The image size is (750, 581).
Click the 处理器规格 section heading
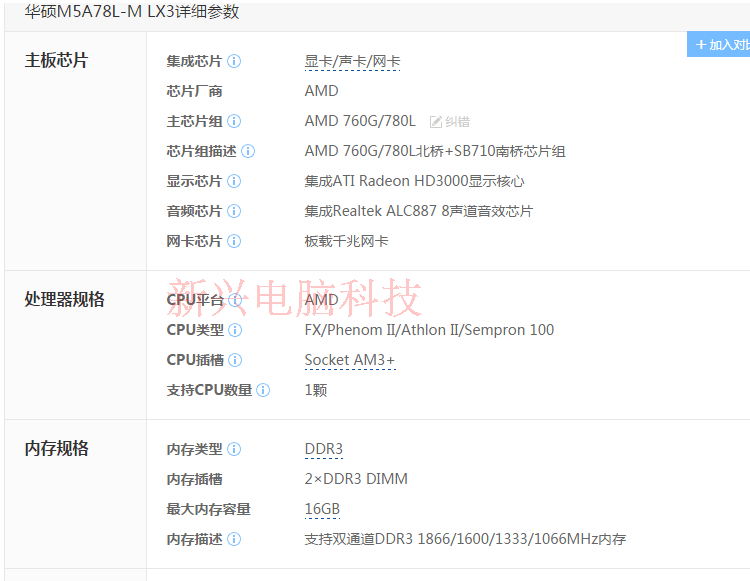64,299
